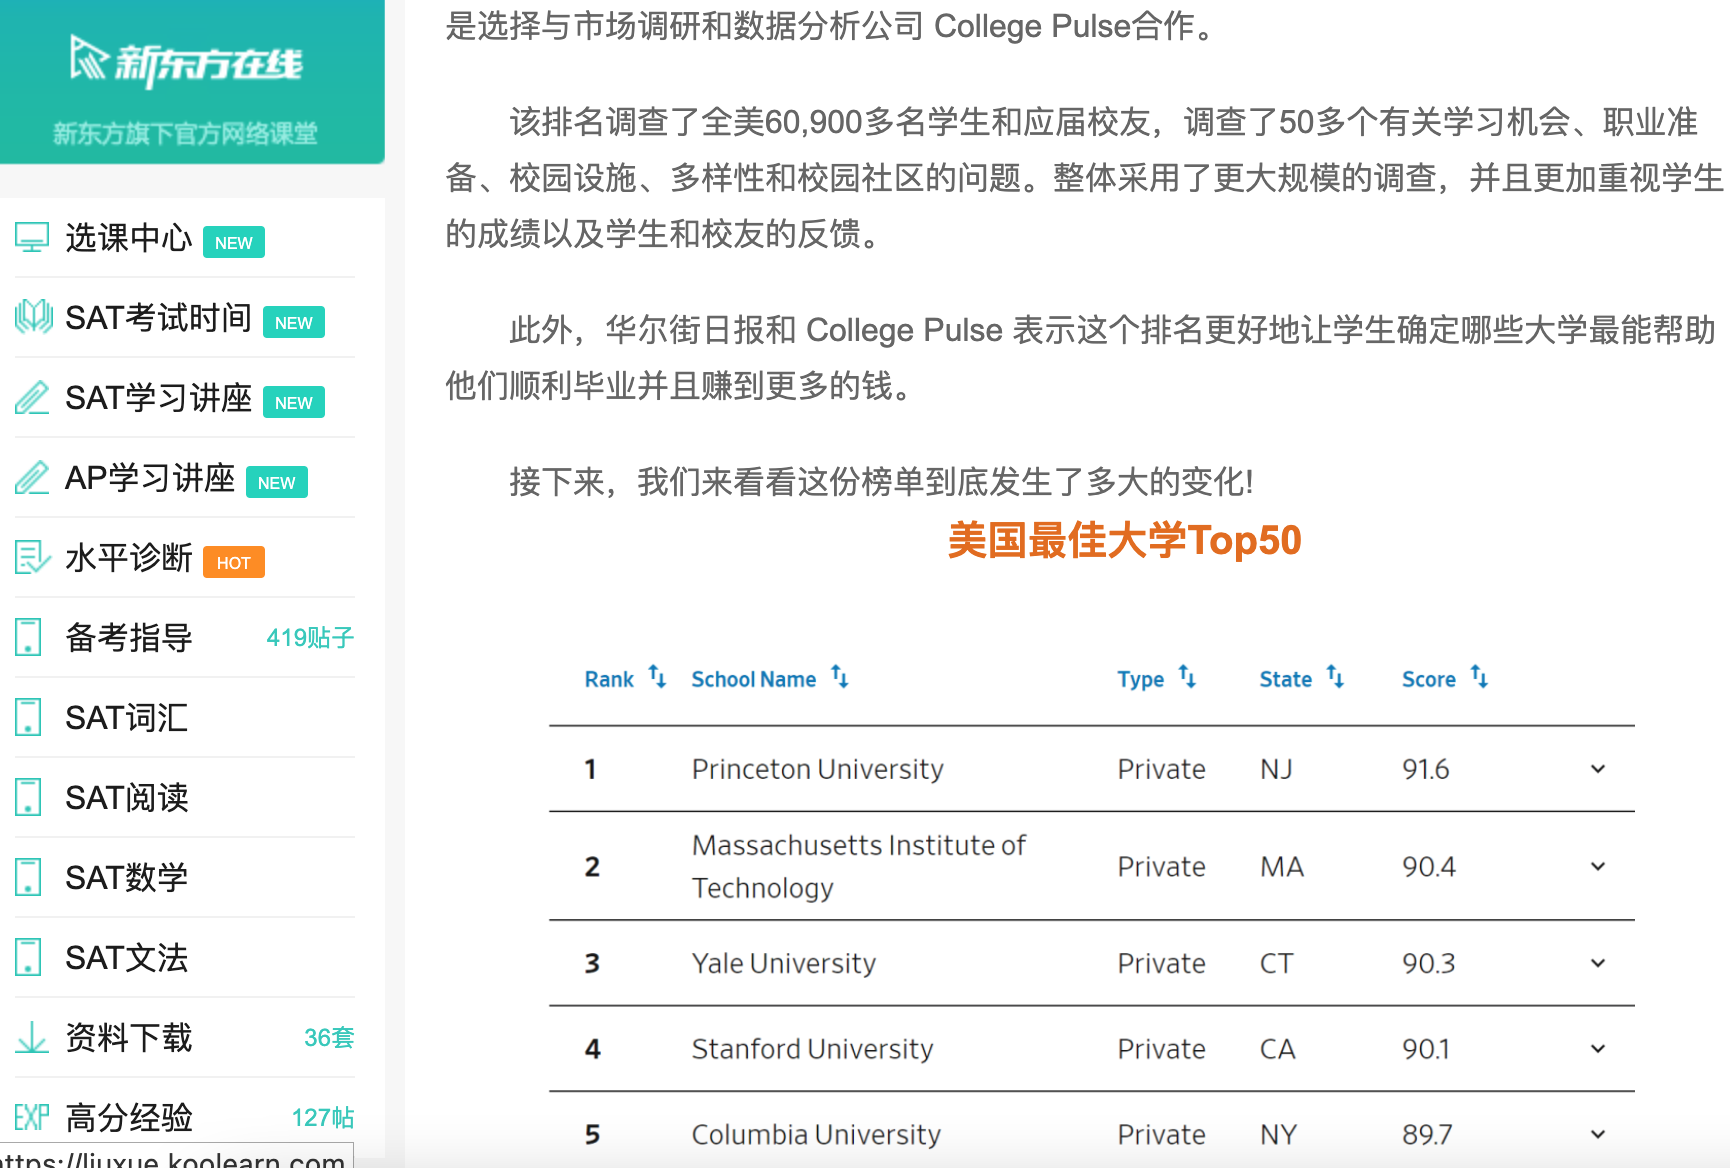Go to SAT阅读 section
This screenshot has width=1730, height=1168.
click(x=127, y=798)
